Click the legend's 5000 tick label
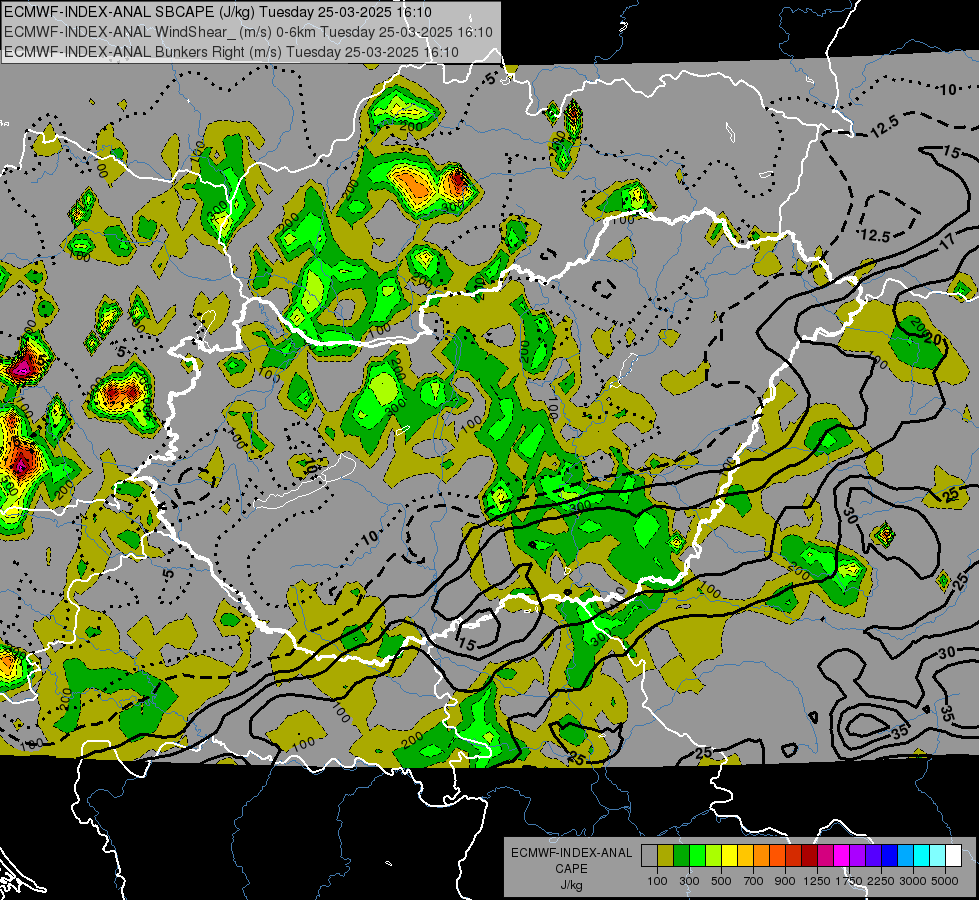Screen dimensions: 979x900 click(945, 881)
